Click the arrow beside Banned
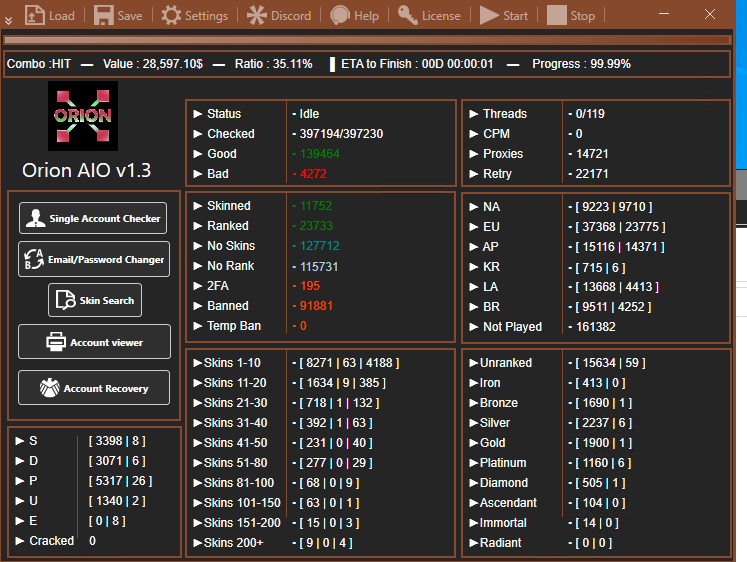This screenshot has height=562, width=747. point(197,306)
